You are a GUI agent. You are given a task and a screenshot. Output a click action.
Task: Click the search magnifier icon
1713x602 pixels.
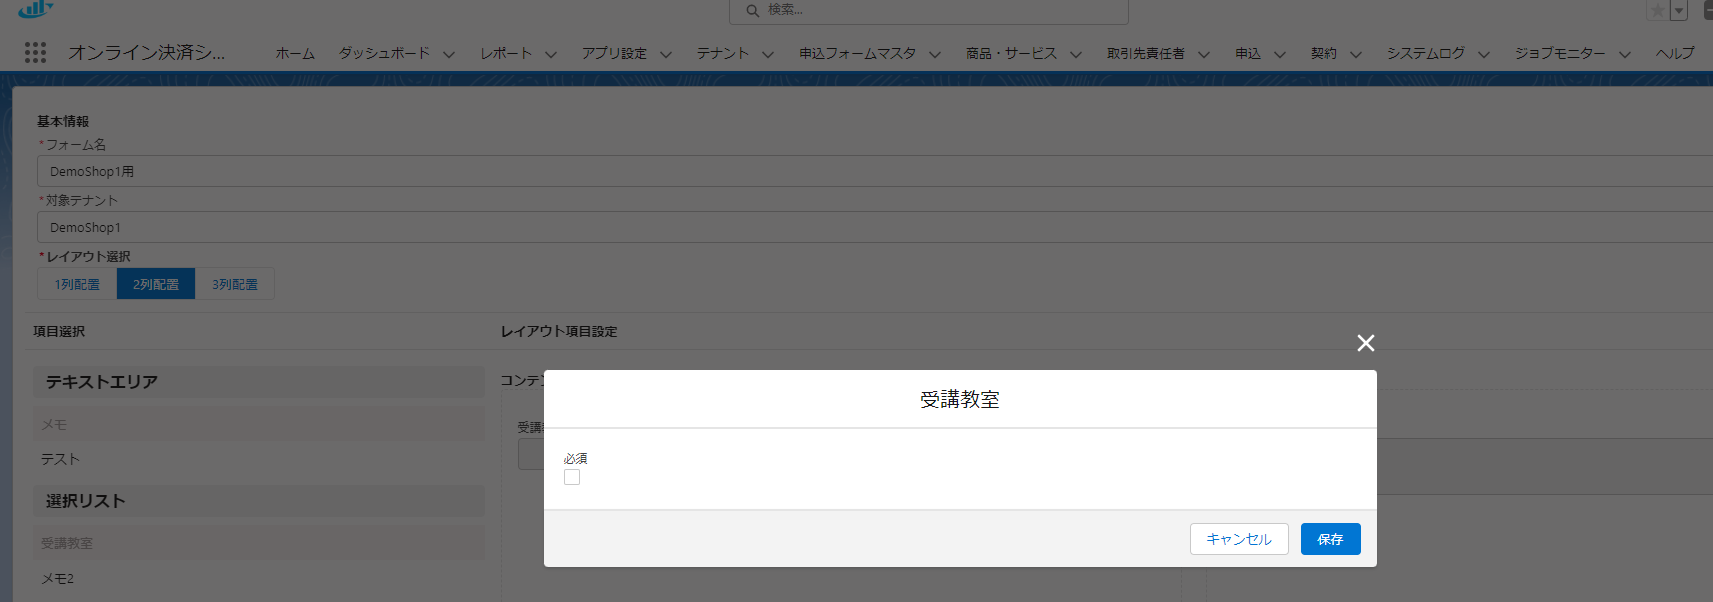pyautogui.click(x=752, y=11)
